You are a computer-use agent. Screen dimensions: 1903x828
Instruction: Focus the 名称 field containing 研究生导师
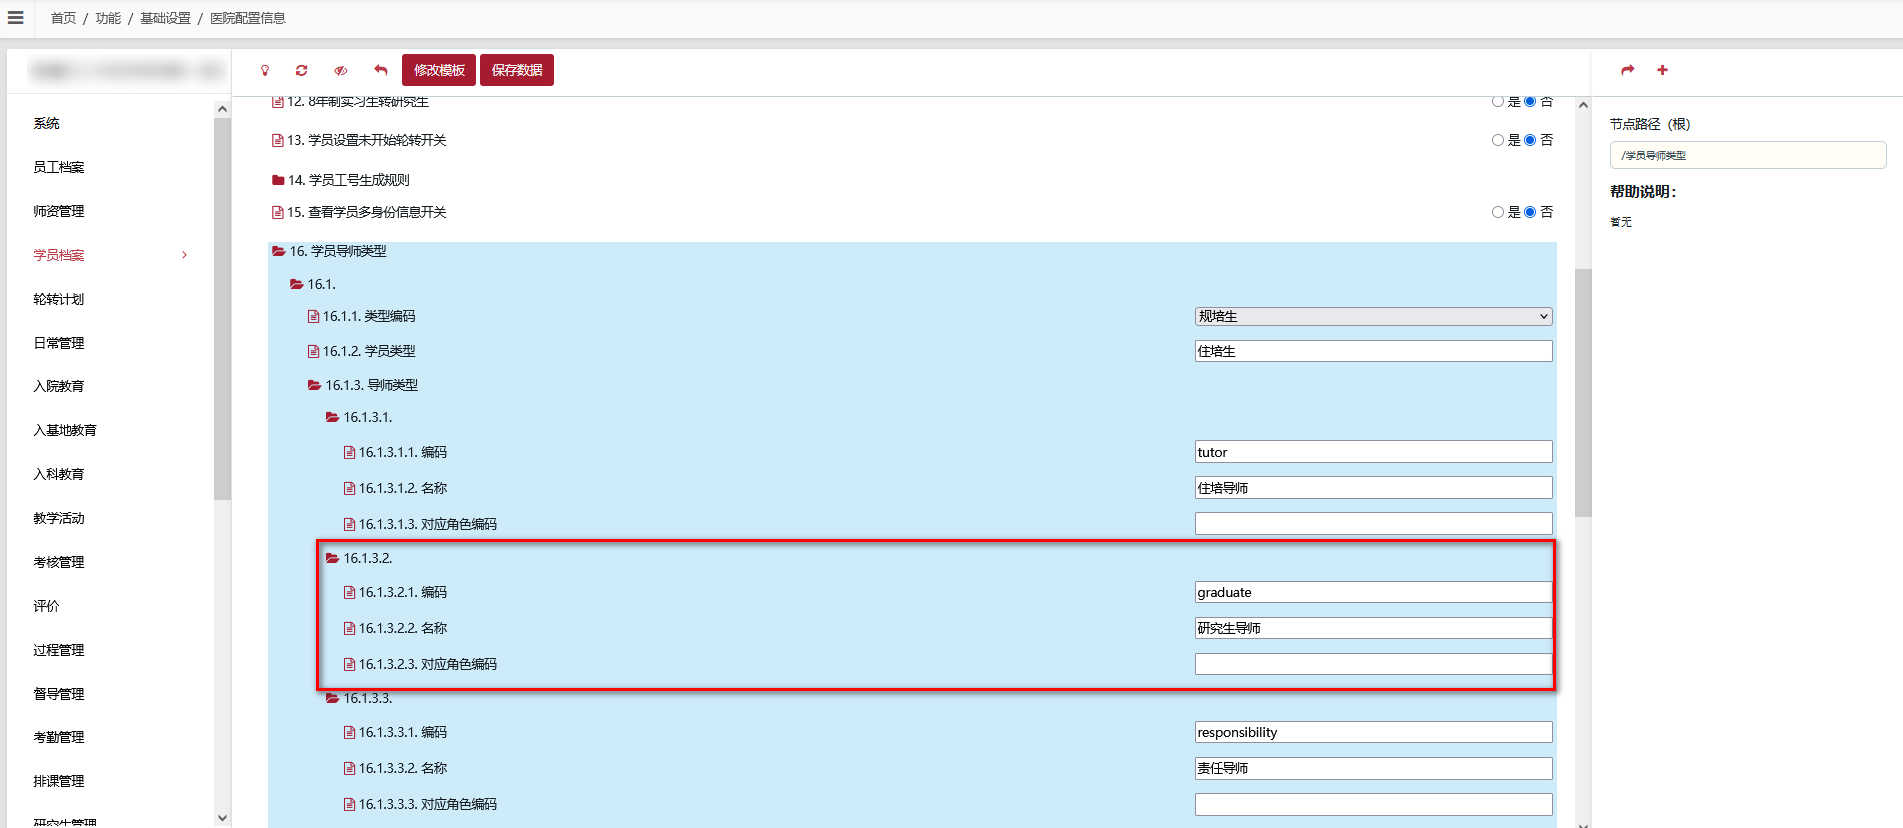tap(1373, 628)
